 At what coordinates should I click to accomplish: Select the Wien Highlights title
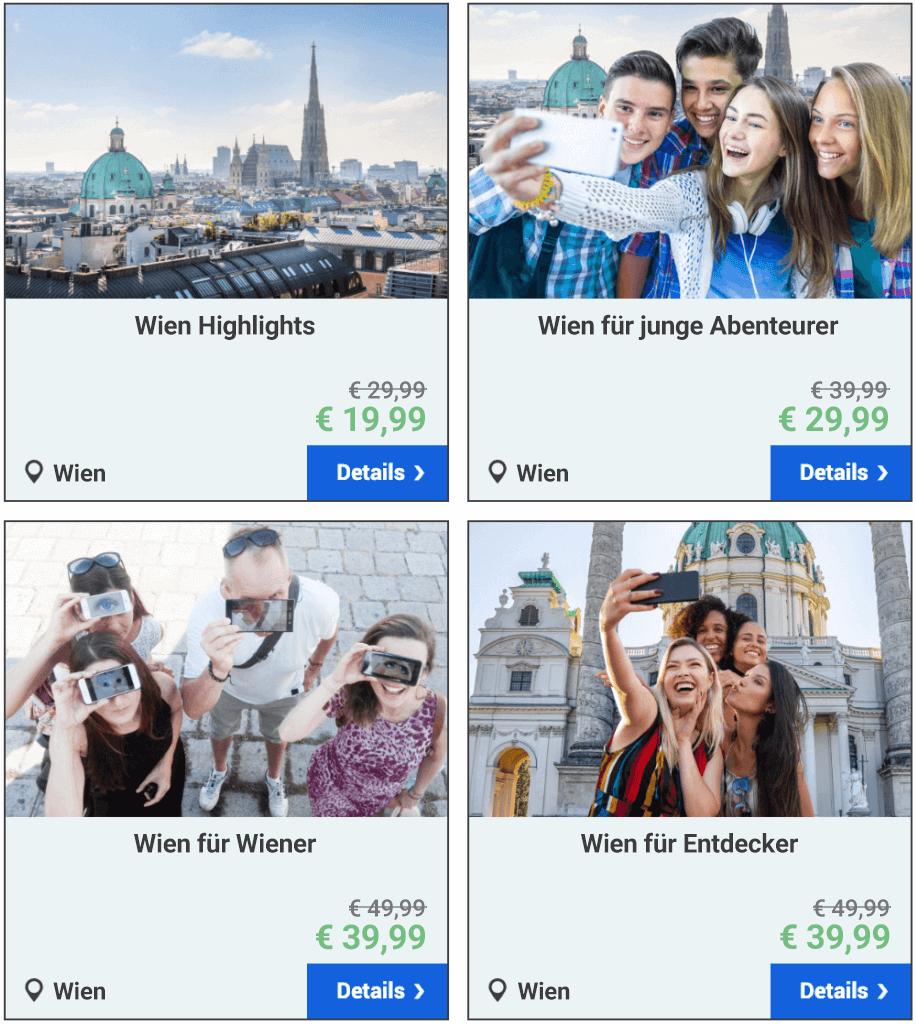coord(225,326)
